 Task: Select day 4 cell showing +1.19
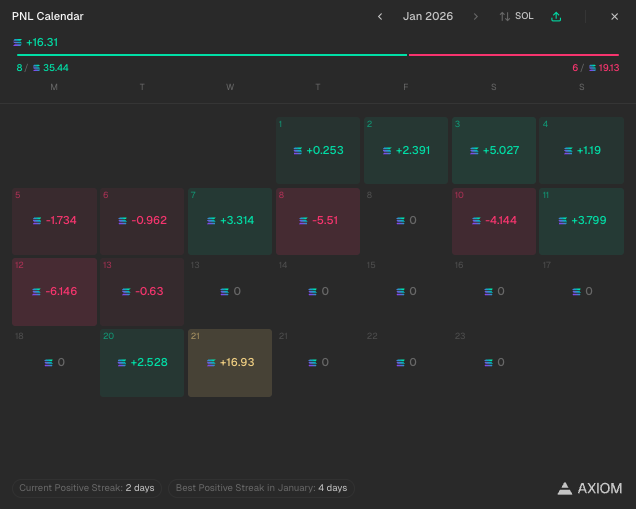(x=582, y=150)
